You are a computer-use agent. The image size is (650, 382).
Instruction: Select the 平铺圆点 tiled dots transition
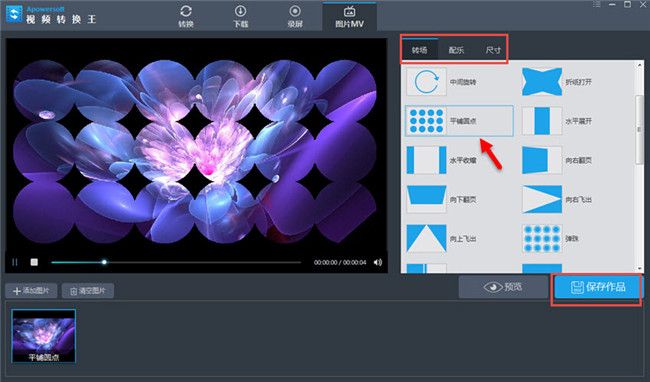click(459, 121)
